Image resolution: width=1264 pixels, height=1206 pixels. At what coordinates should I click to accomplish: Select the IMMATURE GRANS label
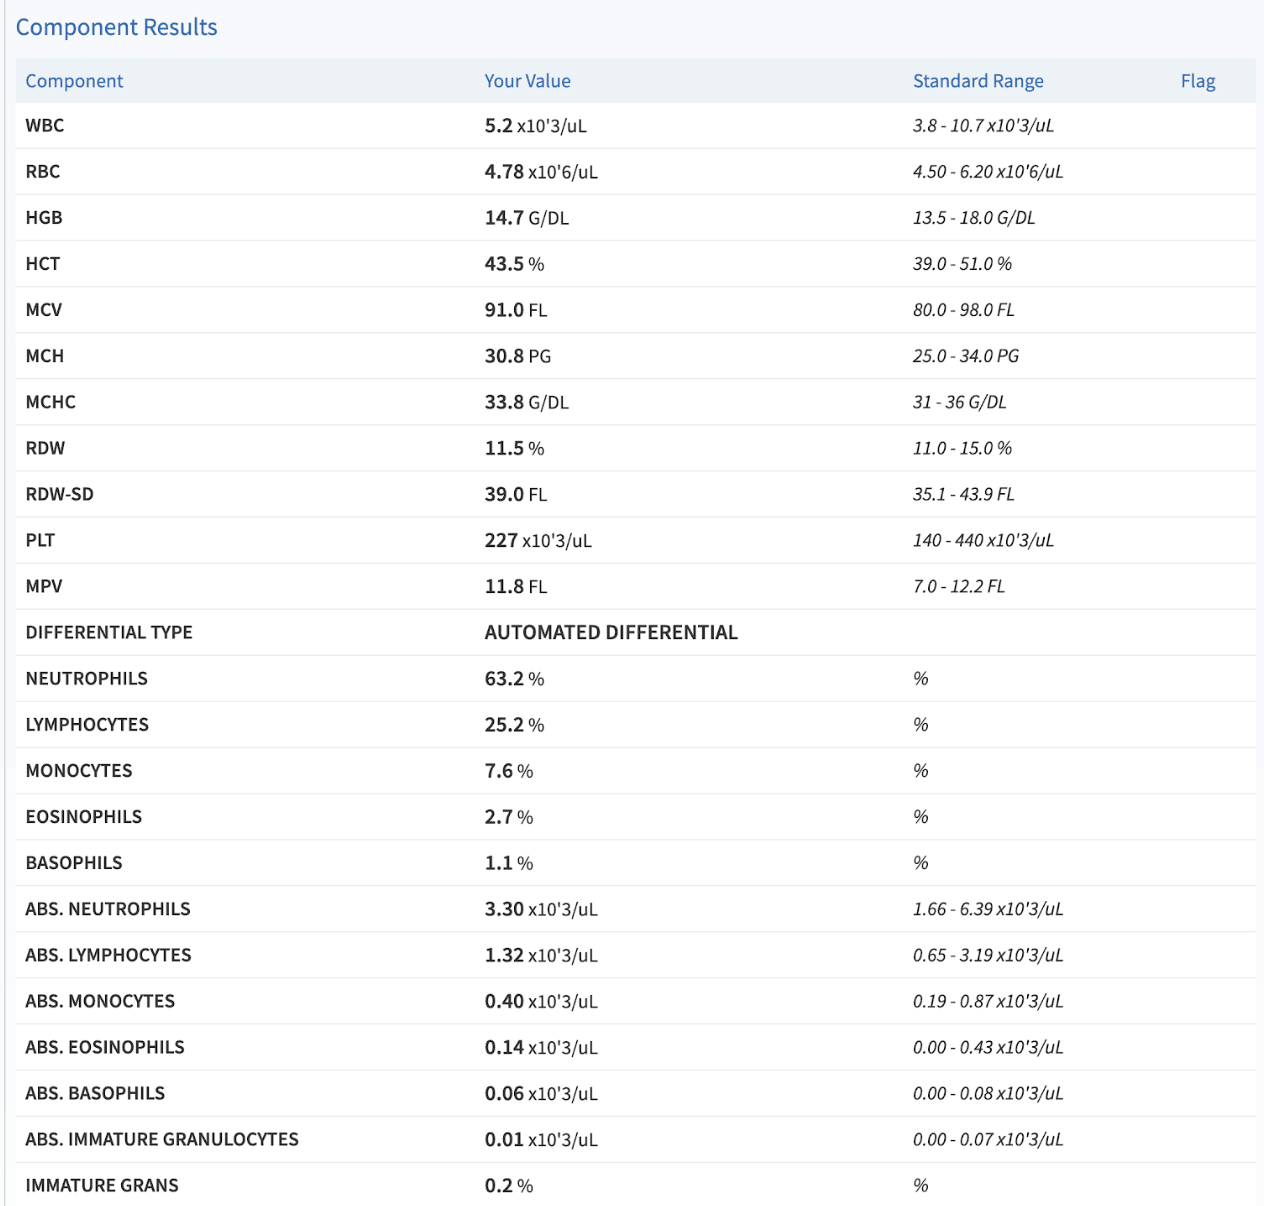click(x=102, y=1184)
